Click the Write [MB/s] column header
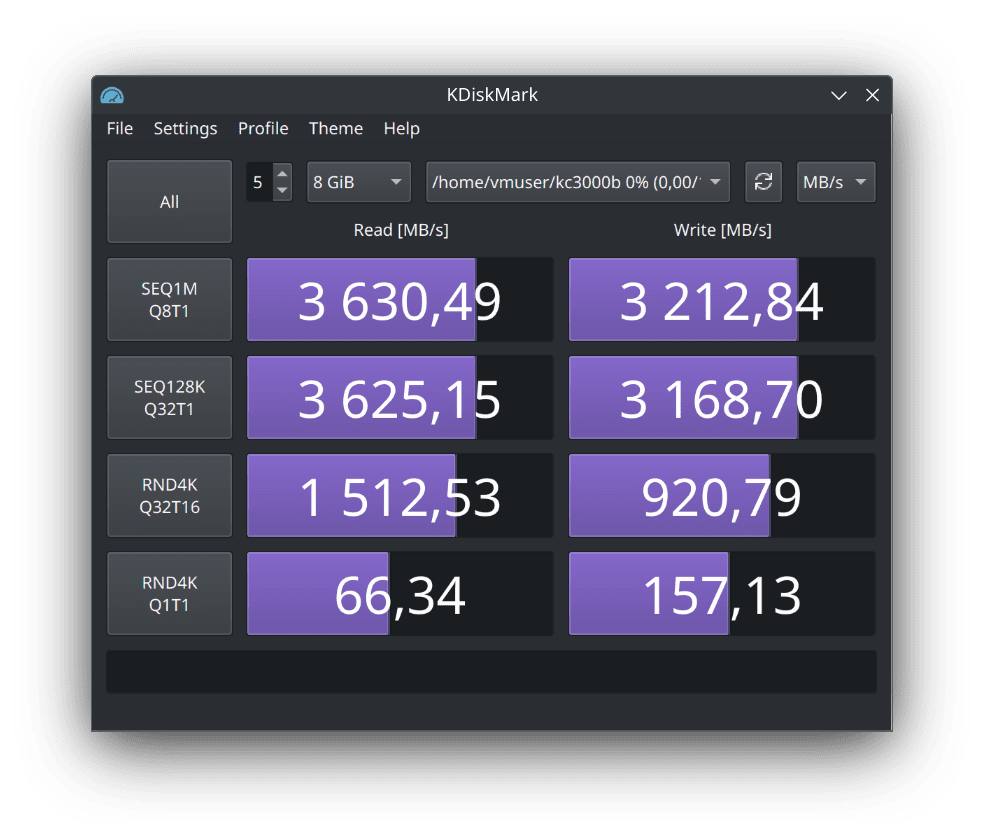The height and width of the screenshot is (839, 984). [x=722, y=230]
